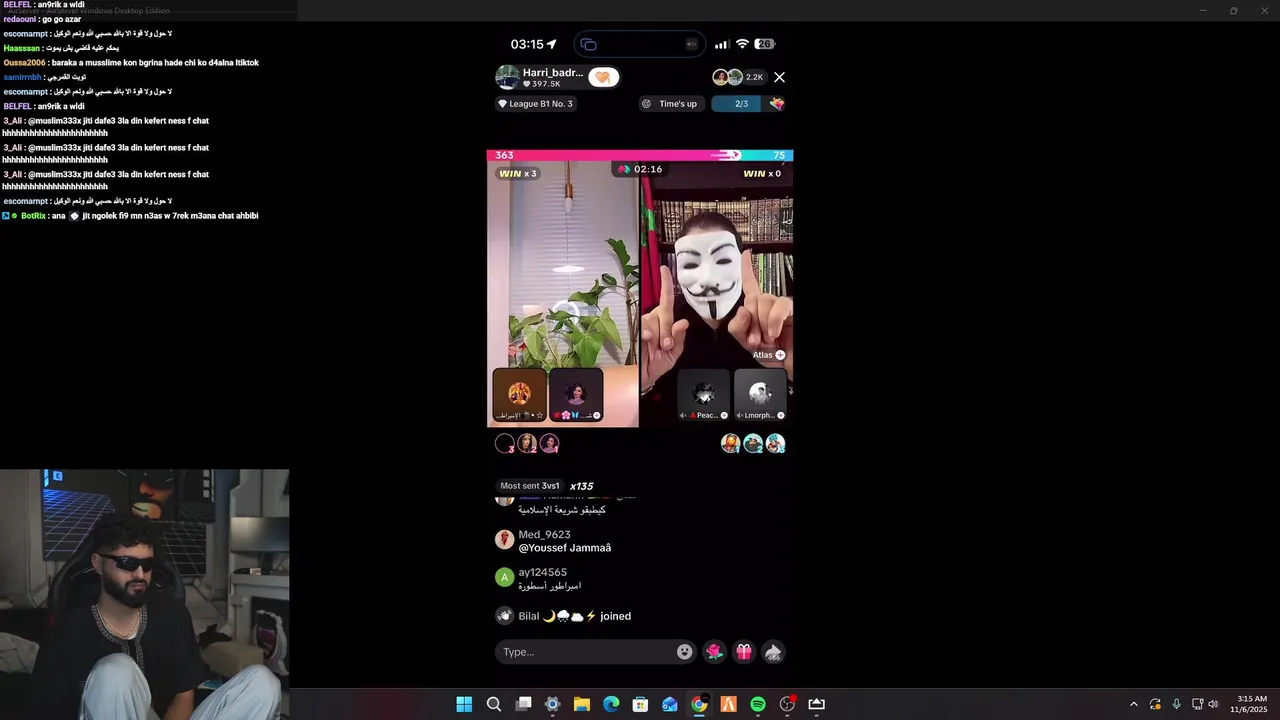1280x720 pixels.
Task: Open the network icon in the system tray
Action: [1197, 704]
